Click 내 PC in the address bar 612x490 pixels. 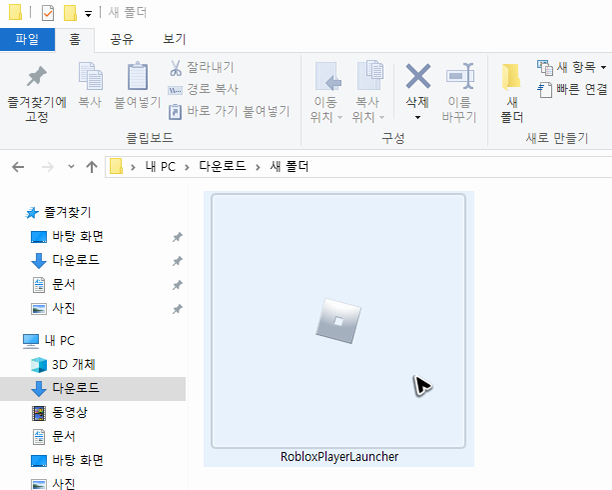pos(160,167)
